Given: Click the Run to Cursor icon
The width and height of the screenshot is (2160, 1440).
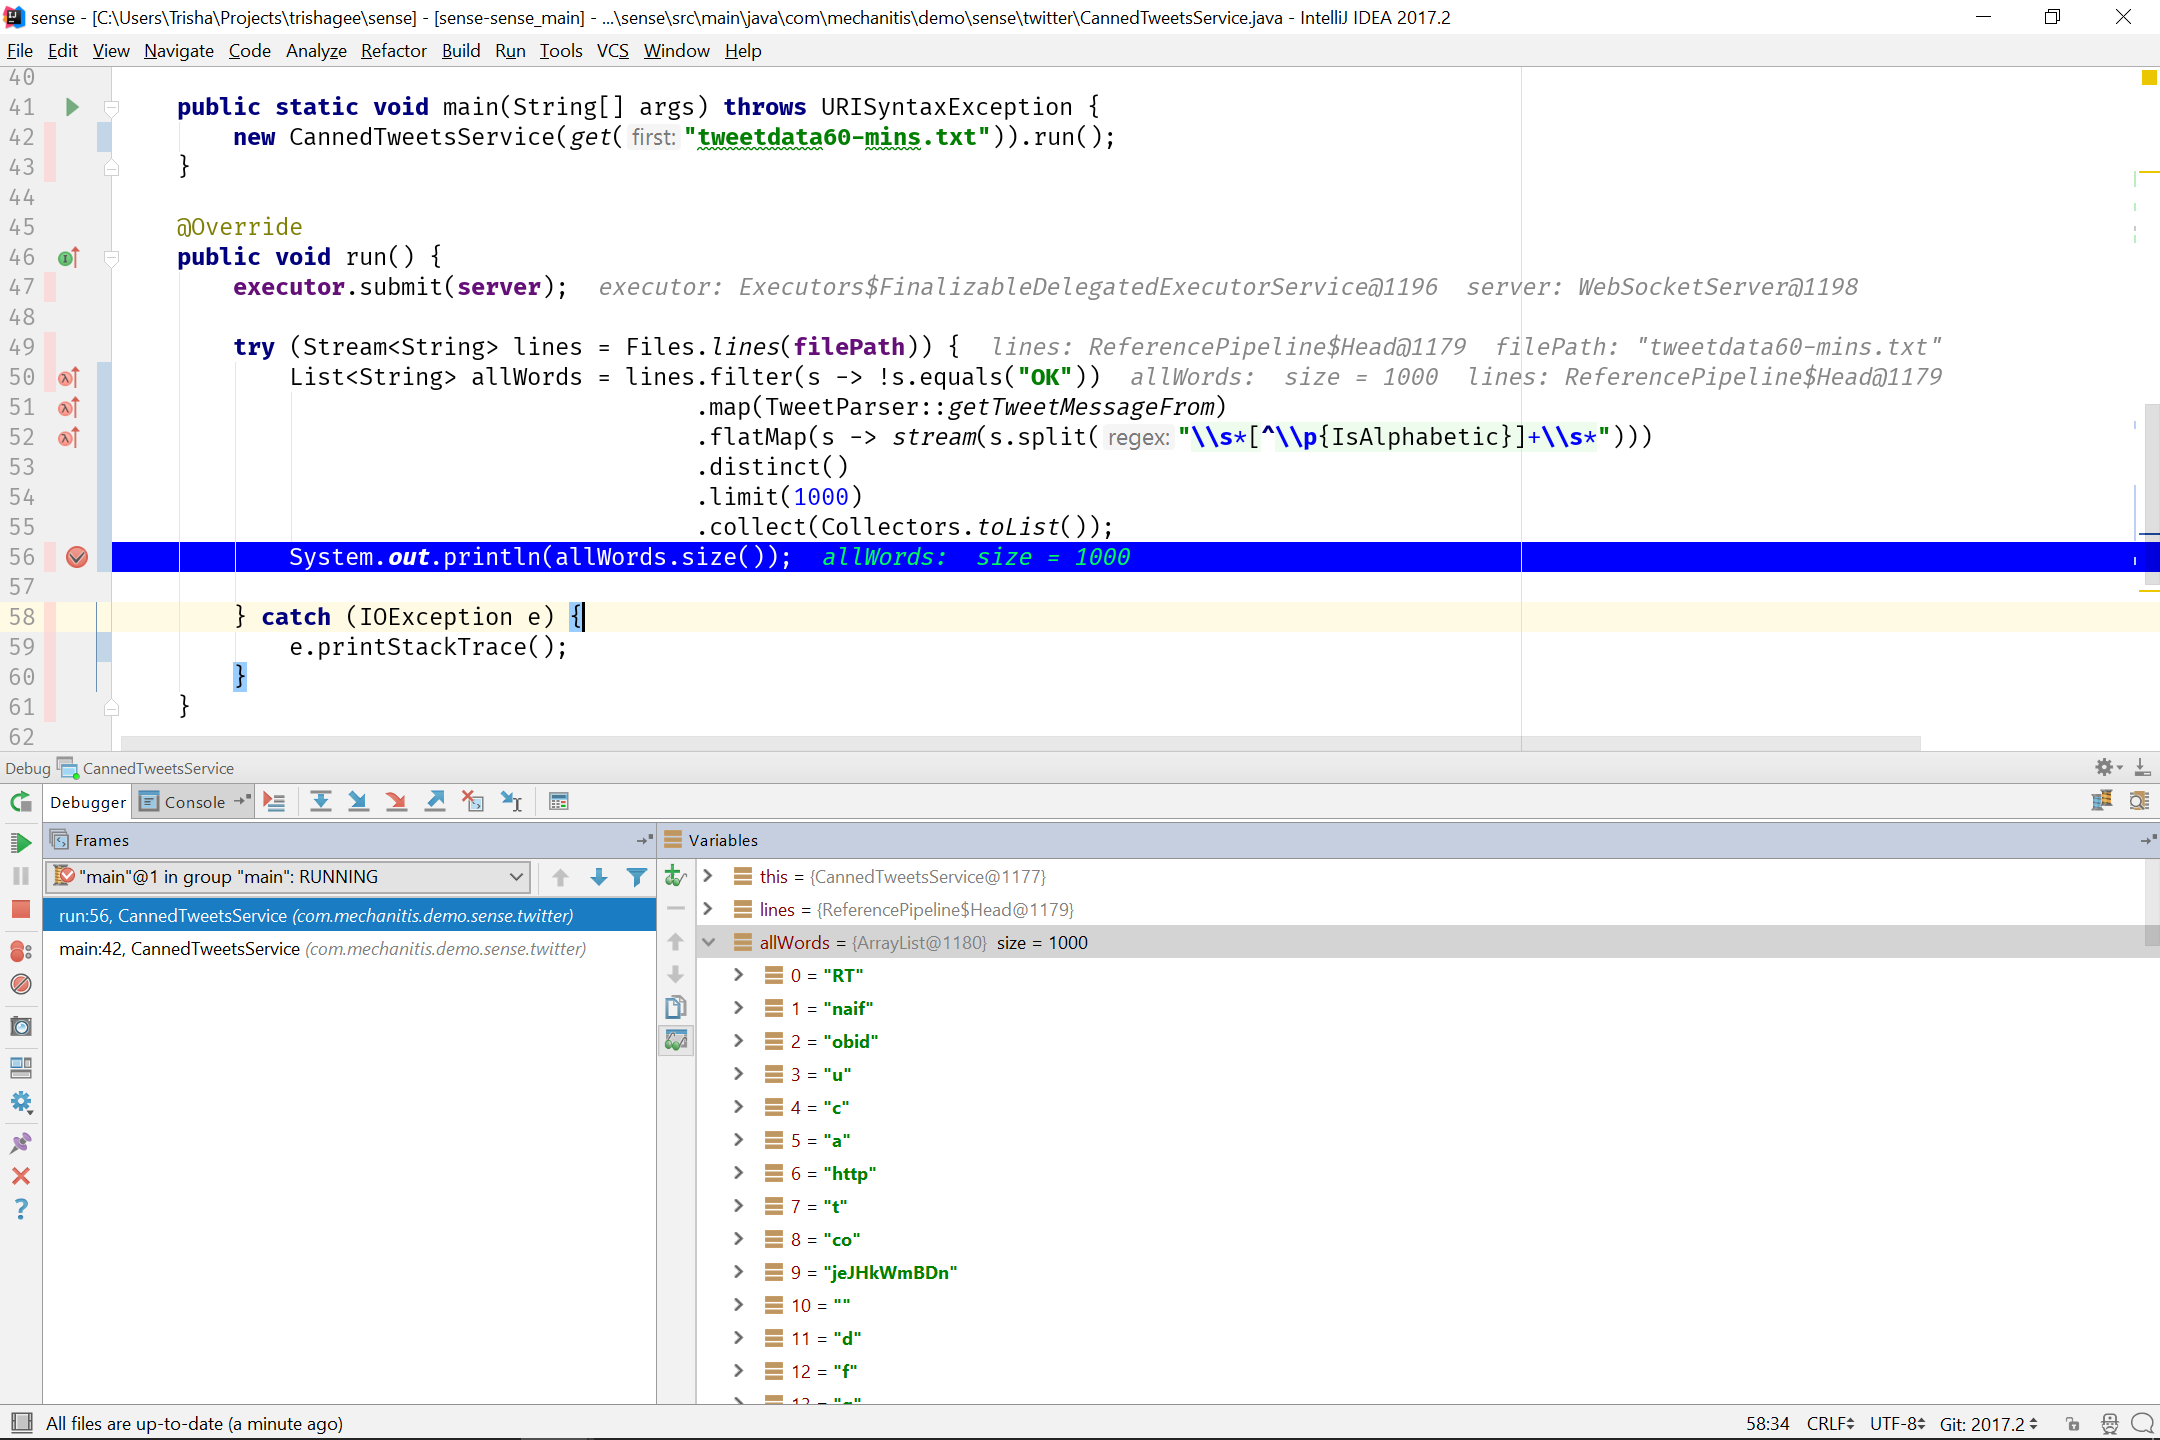Looking at the screenshot, I should 512,802.
